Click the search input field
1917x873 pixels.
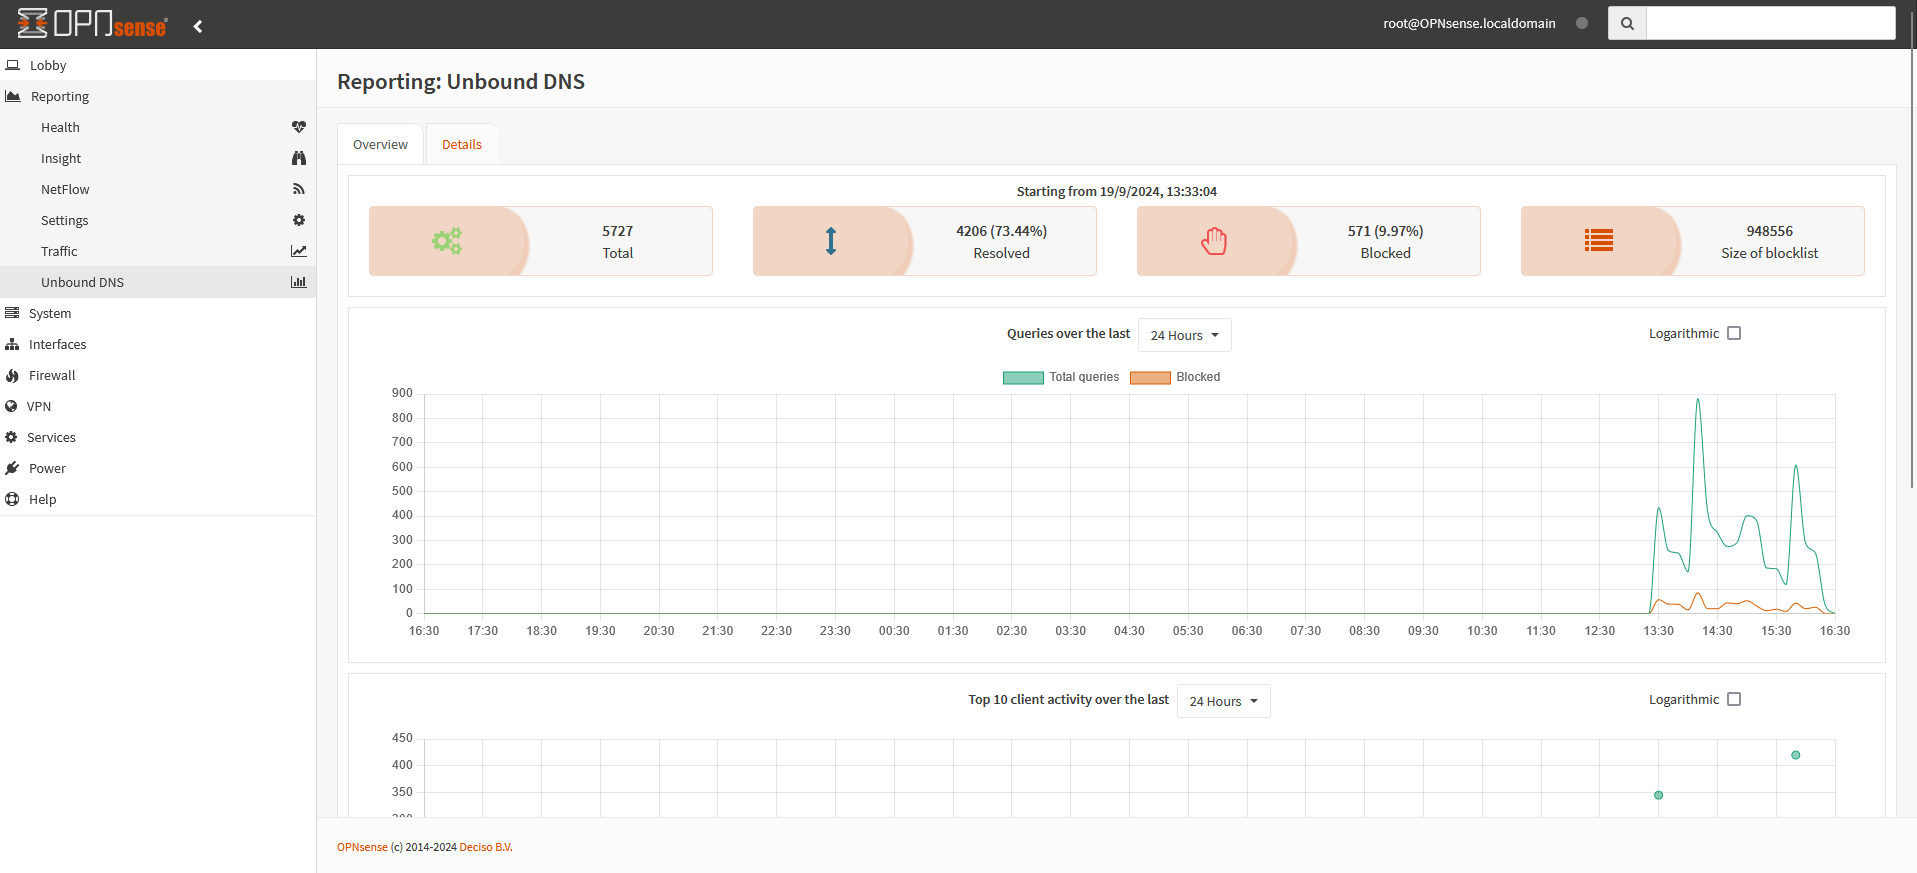point(1770,23)
